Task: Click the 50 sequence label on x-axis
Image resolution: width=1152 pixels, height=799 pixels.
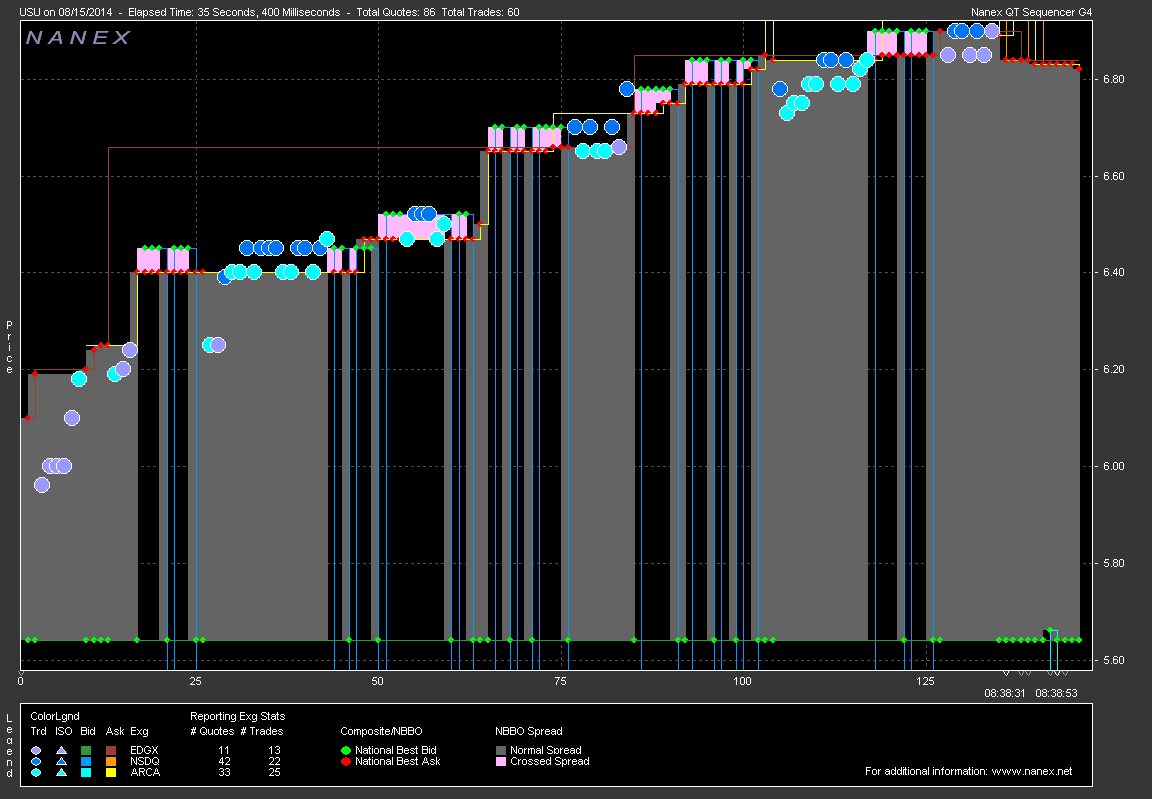Action: (x=378, y=682)
